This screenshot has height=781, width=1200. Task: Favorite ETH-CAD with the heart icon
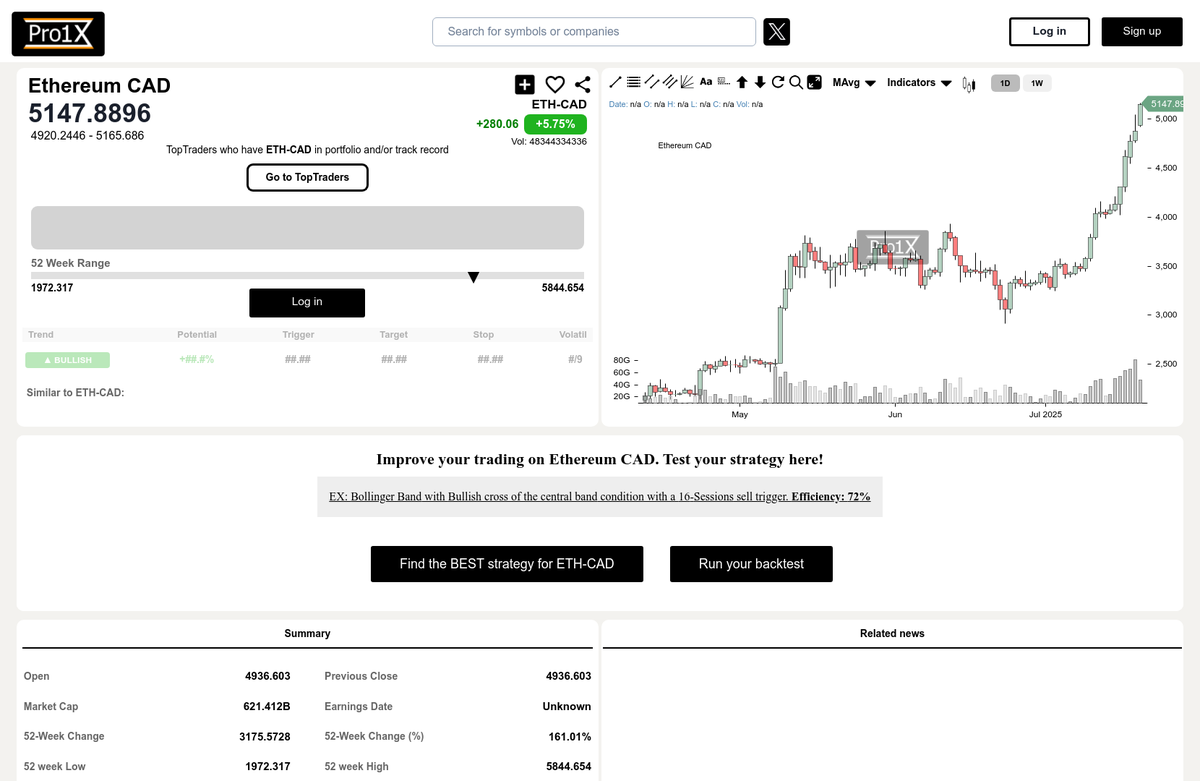point(555,85)
